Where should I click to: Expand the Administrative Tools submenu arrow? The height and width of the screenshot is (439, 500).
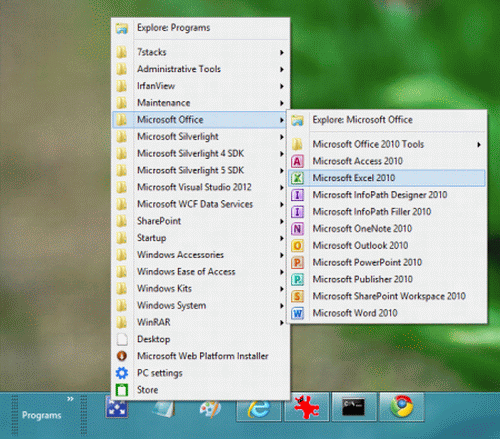coord(282,69)
